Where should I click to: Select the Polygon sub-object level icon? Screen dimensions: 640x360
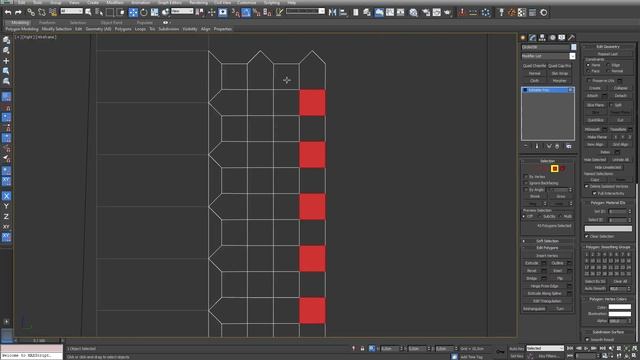coord(554,169)
